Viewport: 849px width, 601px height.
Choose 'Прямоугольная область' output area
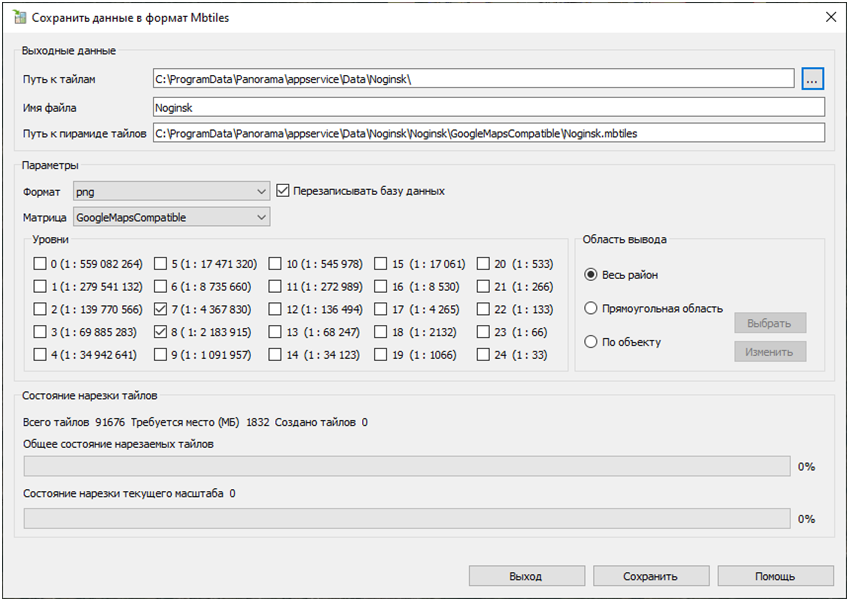tap(591, 308)
